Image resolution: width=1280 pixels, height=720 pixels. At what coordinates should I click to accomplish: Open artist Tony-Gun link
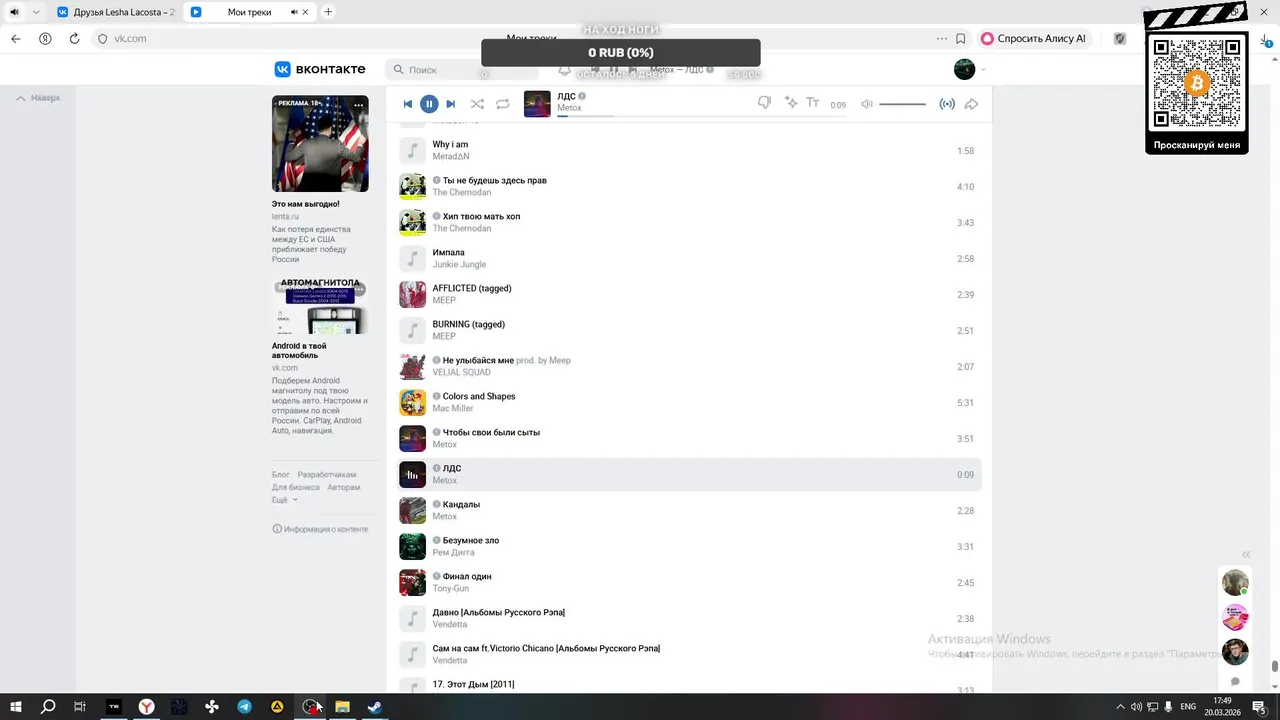click(x=451, y=589)
